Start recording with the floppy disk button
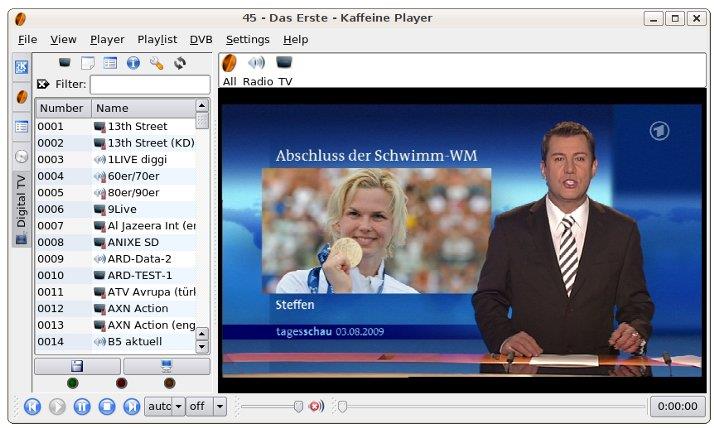The height and width of the screenshot is (428, 714). 77,366
